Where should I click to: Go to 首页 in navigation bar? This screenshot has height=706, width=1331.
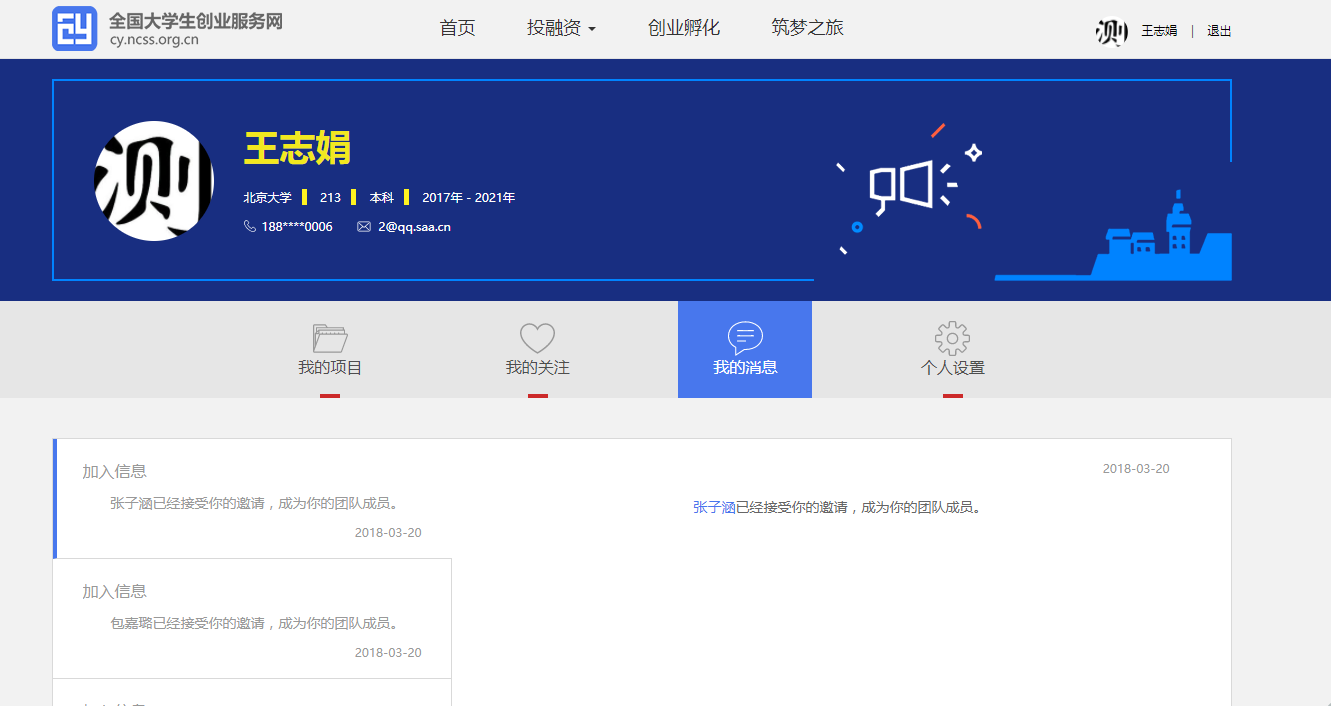tap(457, 28)
